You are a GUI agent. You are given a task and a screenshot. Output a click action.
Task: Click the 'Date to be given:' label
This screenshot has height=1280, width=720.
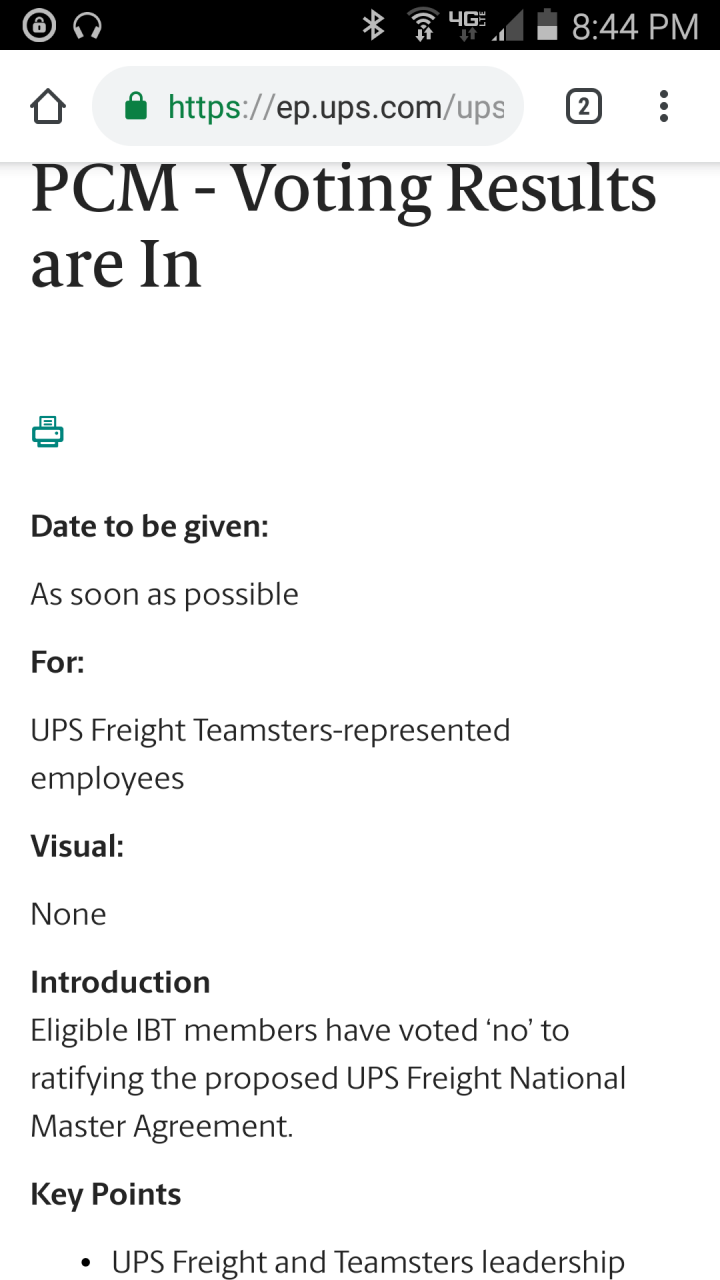click(x=150, y=526)
